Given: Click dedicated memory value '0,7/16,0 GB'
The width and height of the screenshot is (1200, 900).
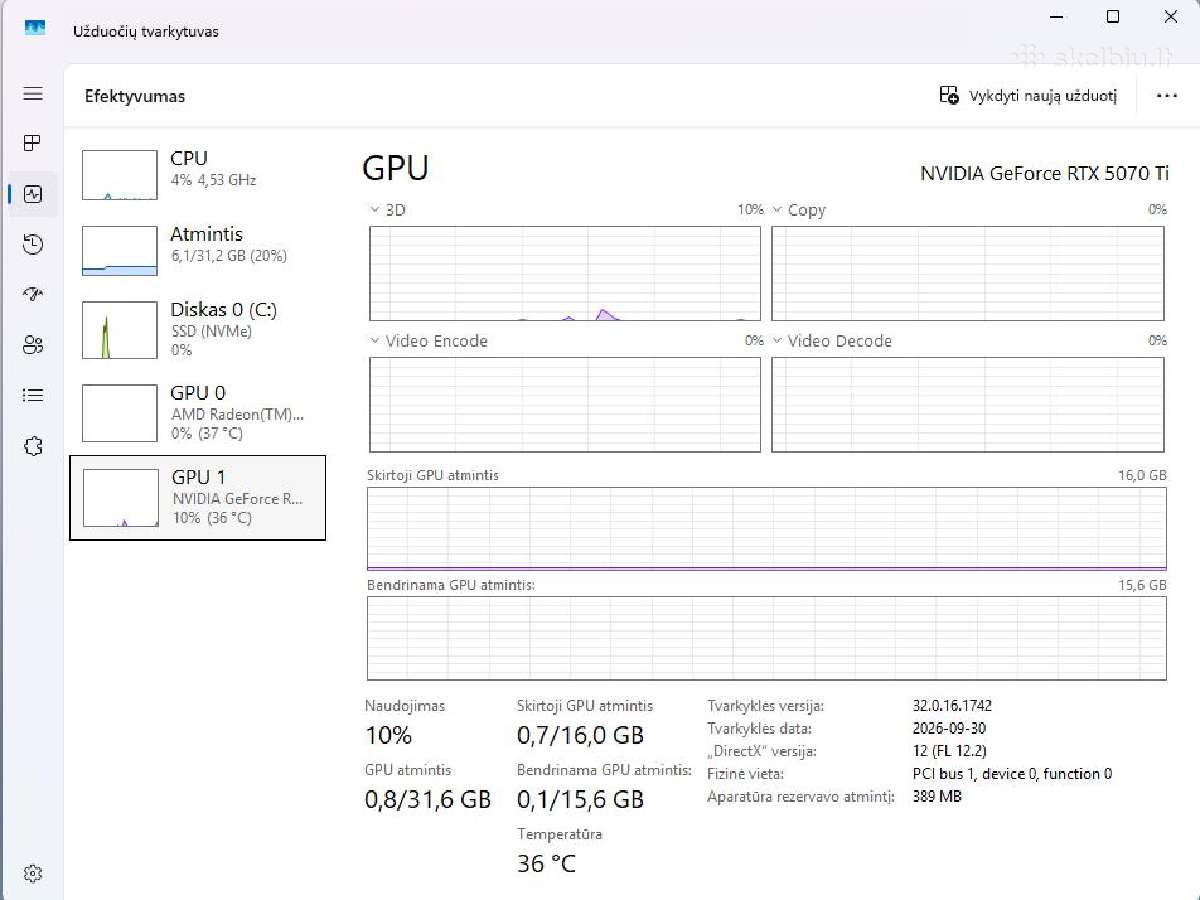Looking at the screenshot, I should pyautogui.click(x=580, y=736).
